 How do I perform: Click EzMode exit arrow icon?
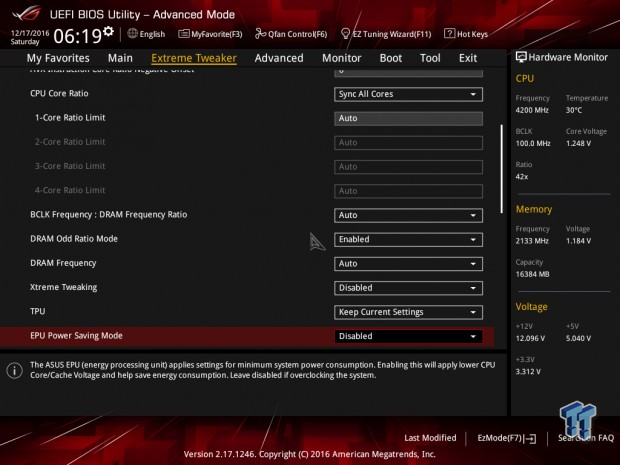[x=530, y=439]
